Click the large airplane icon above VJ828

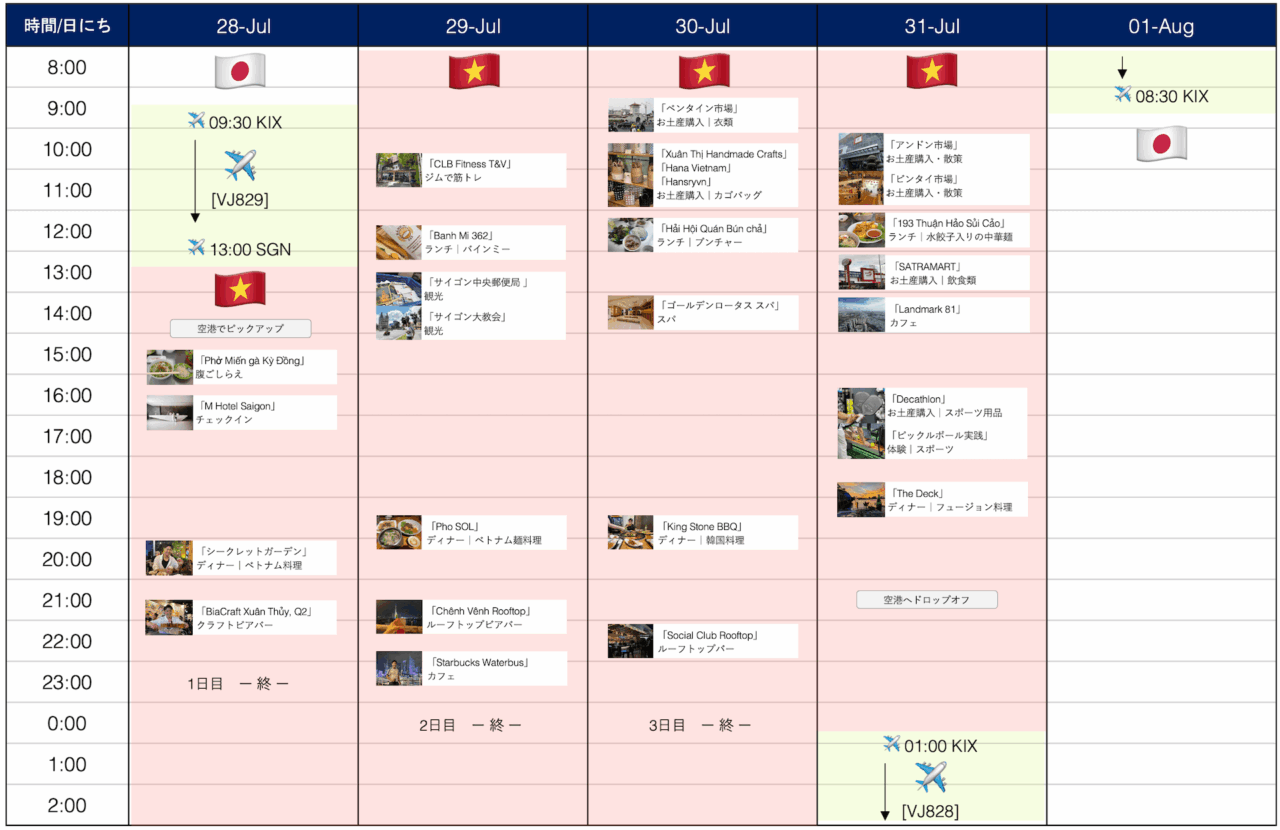(x=930, y=776)
